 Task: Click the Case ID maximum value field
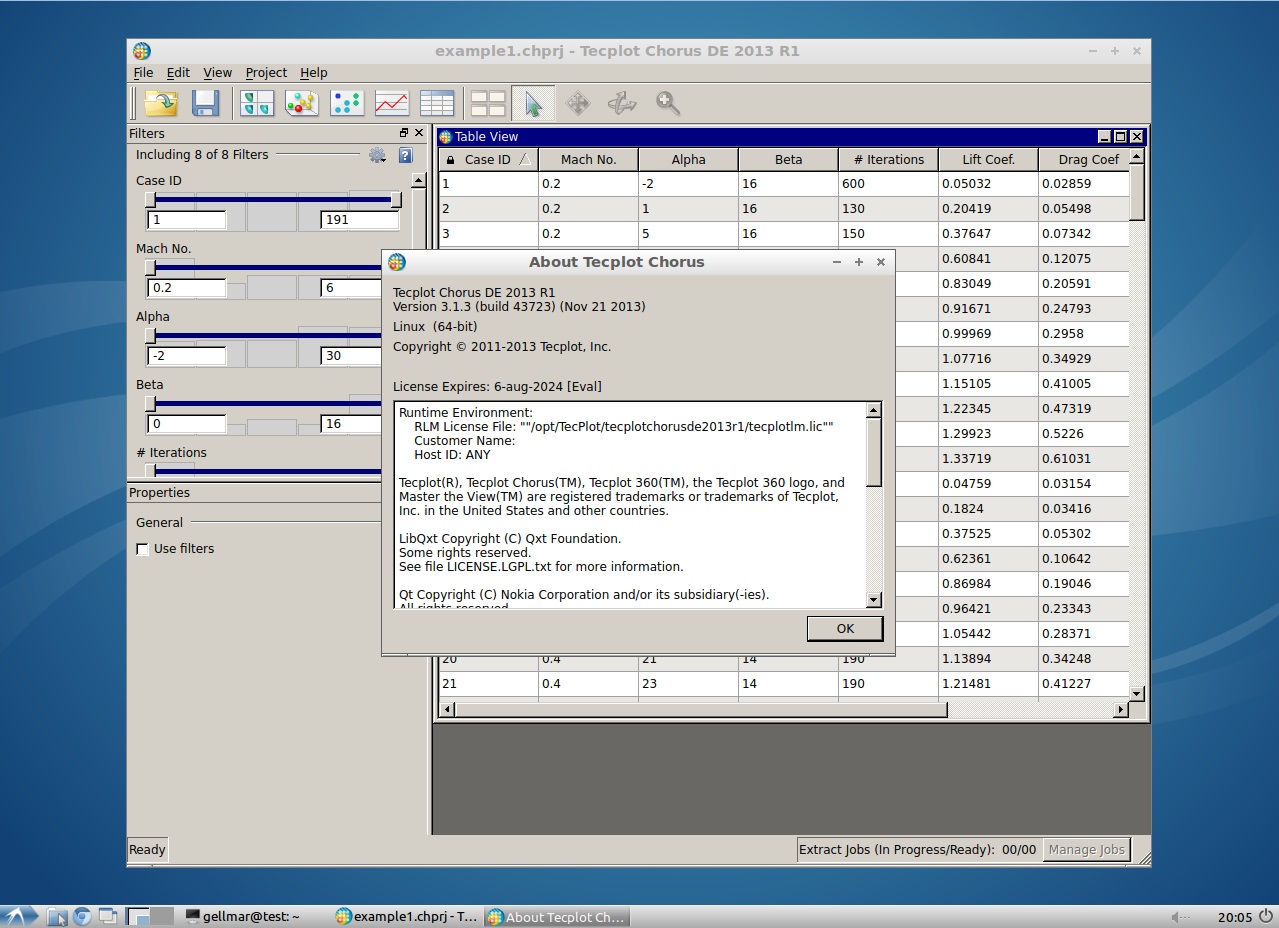coord(360,220)
